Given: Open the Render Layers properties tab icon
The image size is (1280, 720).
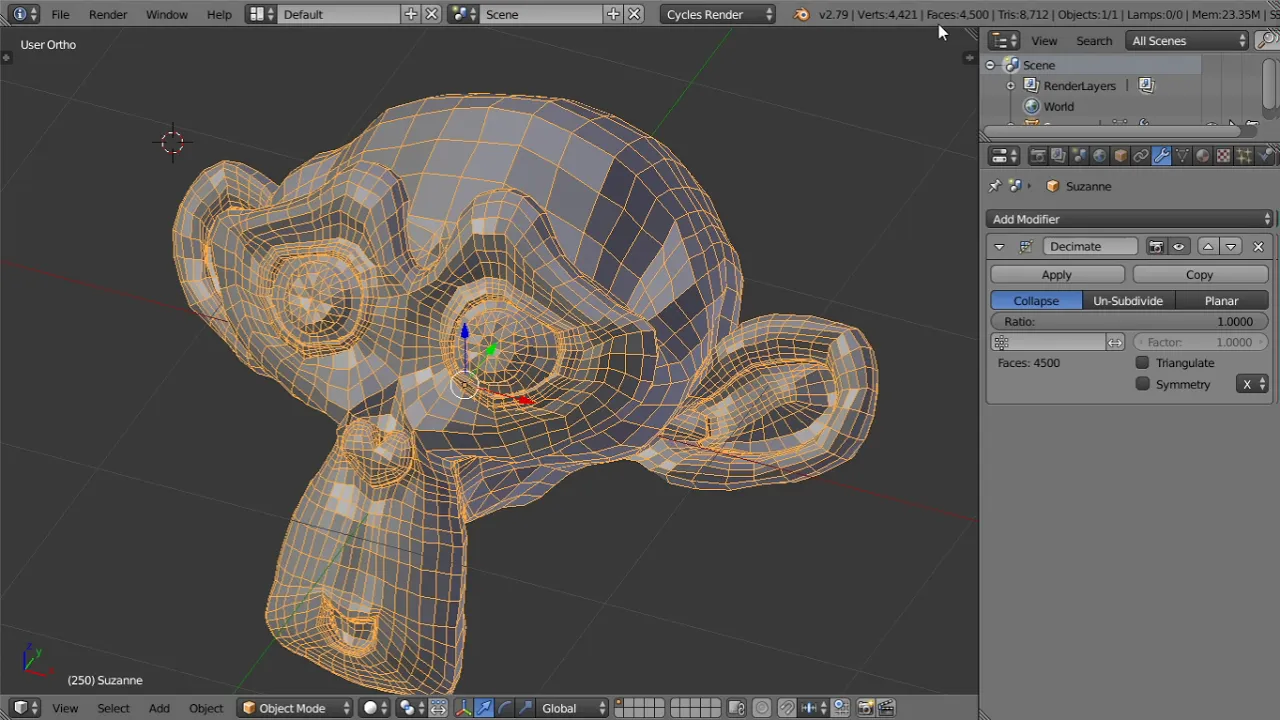Looking at the screenshot, I should (x=1058, y=156).
